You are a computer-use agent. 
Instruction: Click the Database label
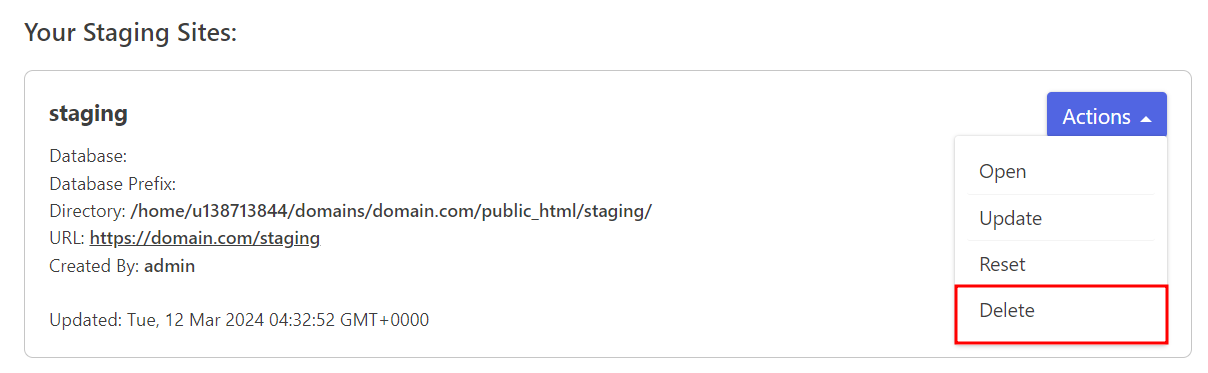[x=88, y=157]
